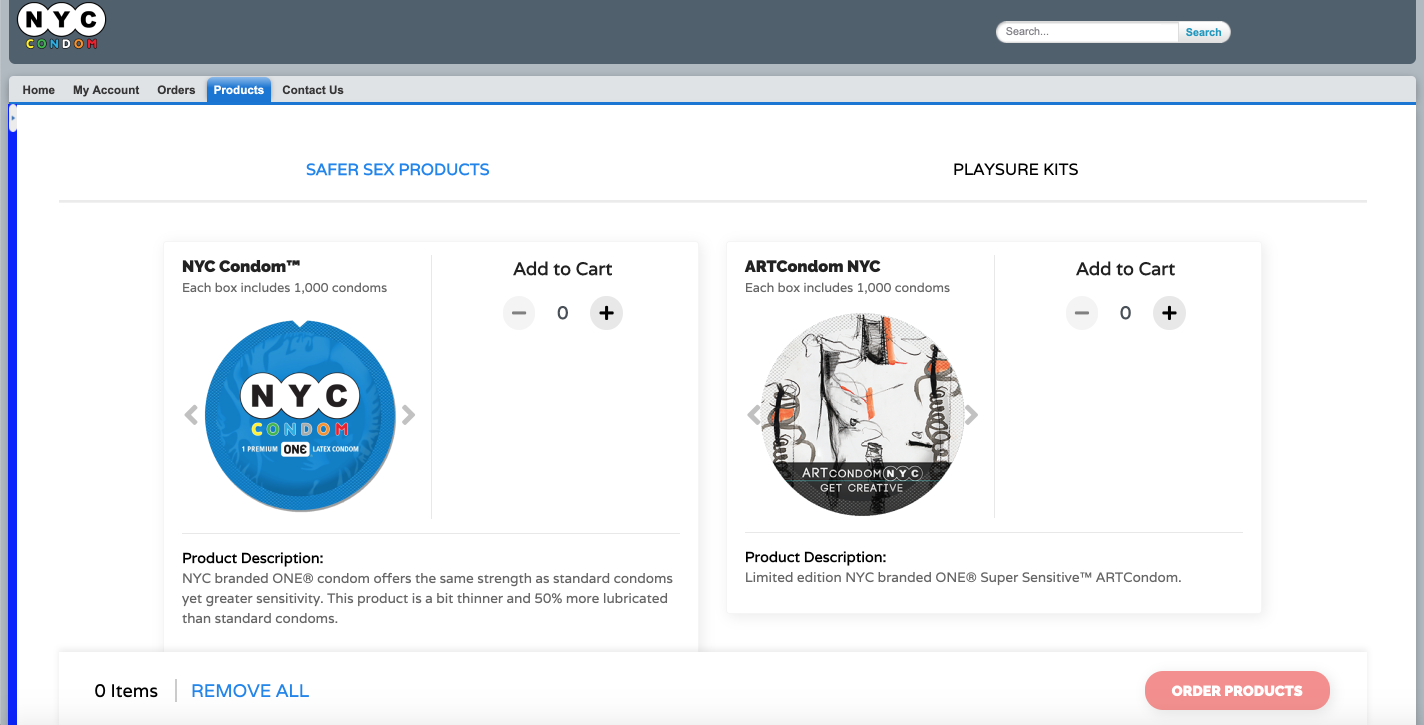Click the Search button
The image size is (1424, 725).
coord(1204,32)
